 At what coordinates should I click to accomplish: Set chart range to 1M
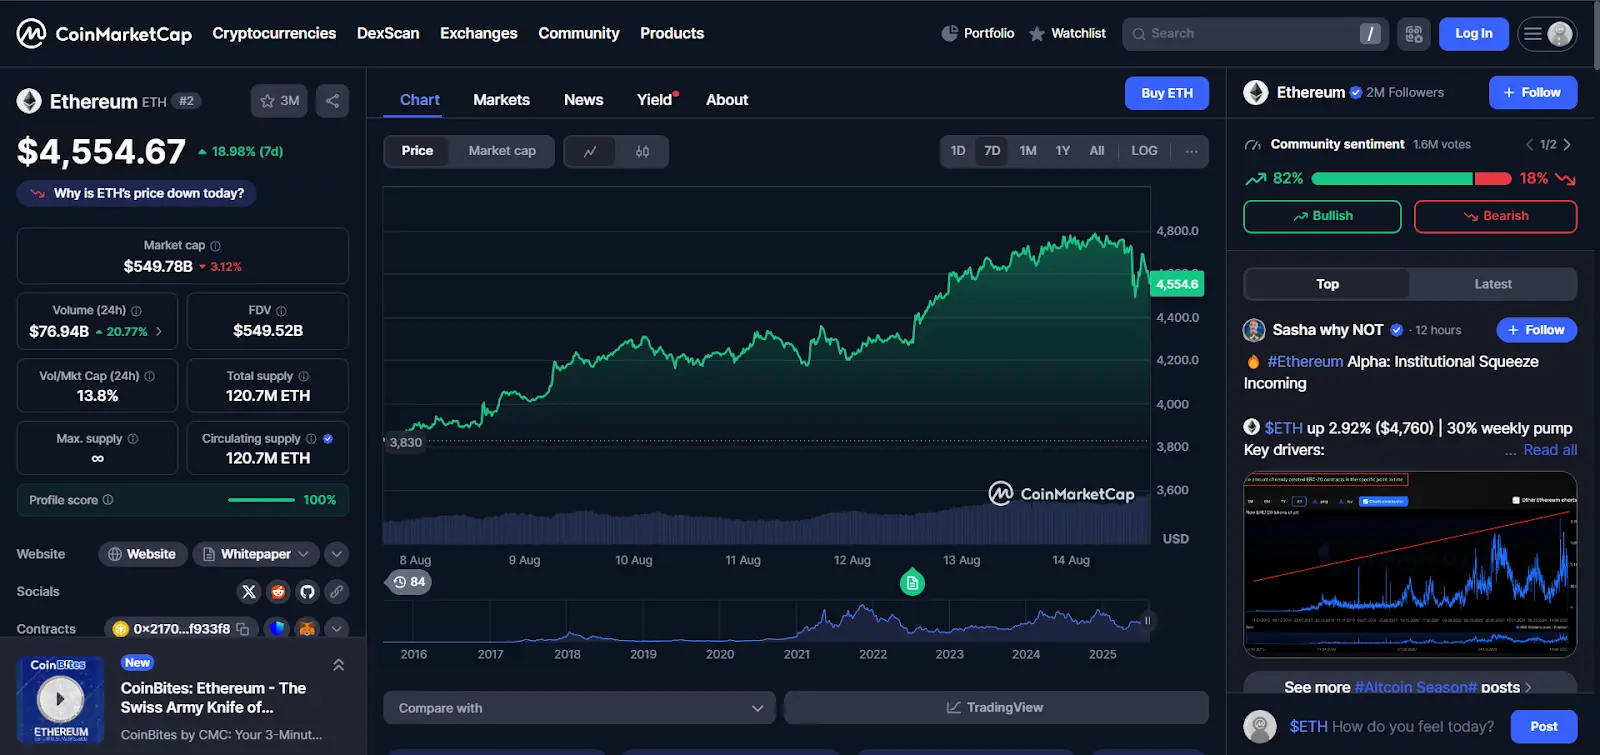(x=1028, y=151)
